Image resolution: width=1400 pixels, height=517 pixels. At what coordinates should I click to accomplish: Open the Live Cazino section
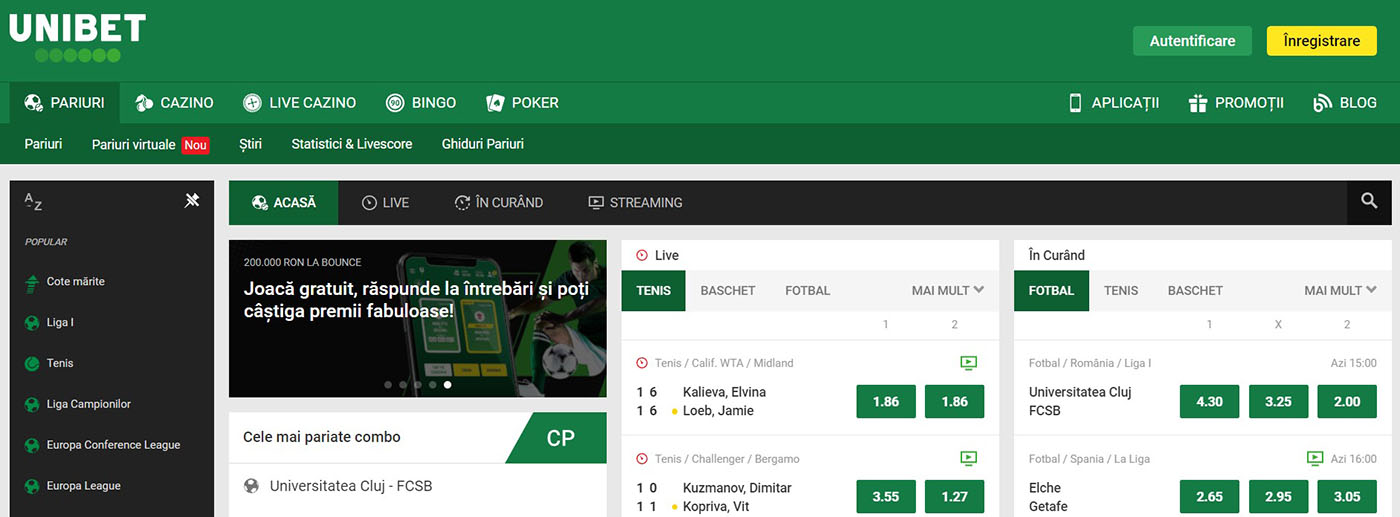[x=299, y=102]
